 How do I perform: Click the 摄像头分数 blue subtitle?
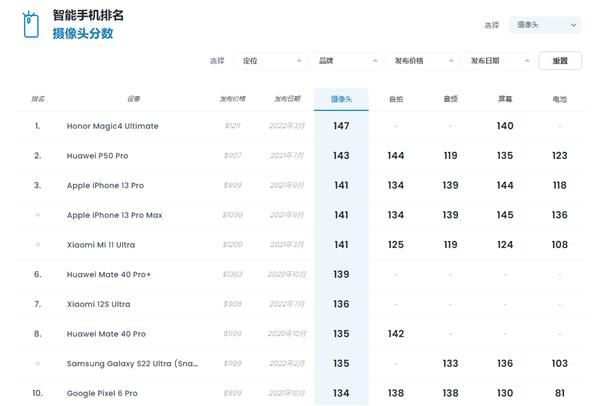(83, 33)
